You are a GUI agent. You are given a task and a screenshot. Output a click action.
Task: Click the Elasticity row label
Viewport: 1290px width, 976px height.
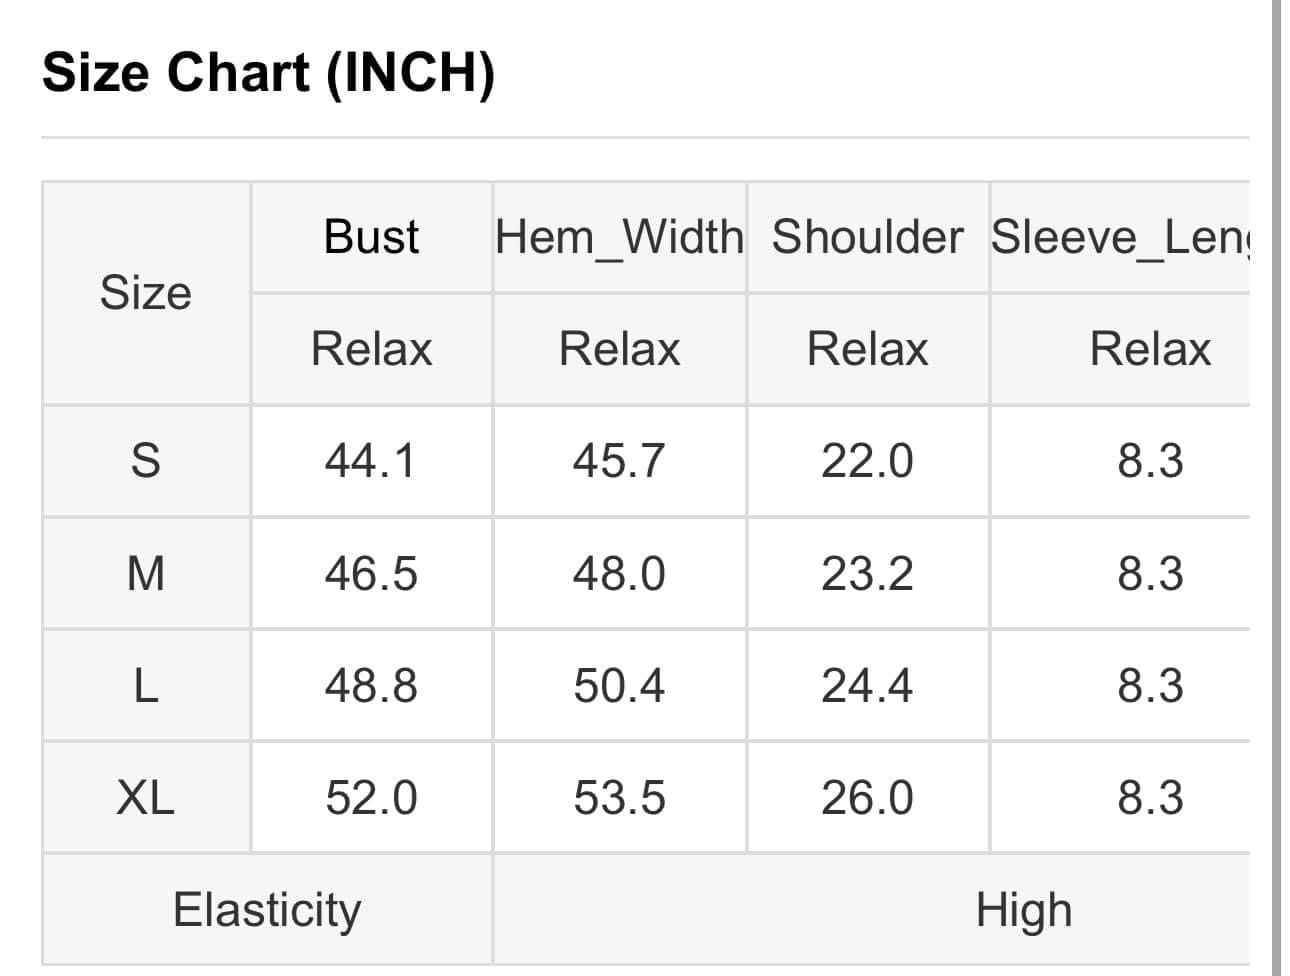(x=267, y=910)
